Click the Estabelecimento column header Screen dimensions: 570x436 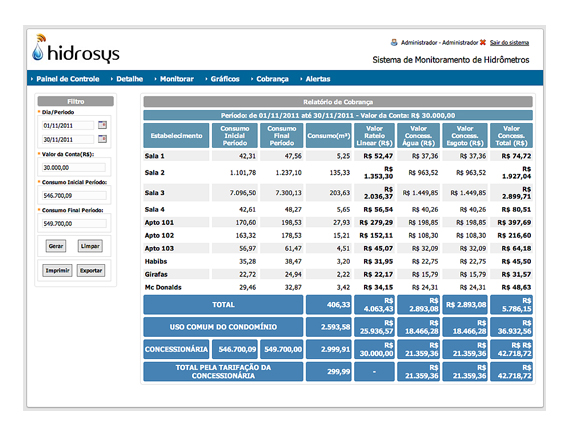(x=176, y=136)
